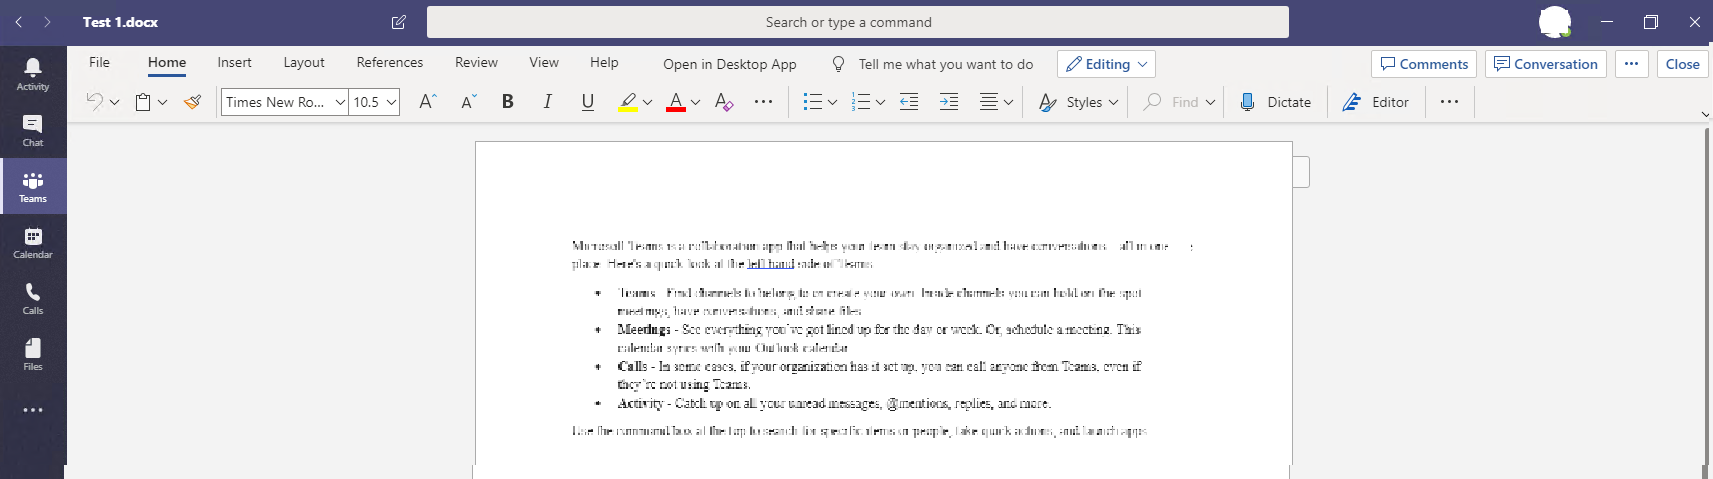Open the font name dropdown
Image resolution: width=1713 pixels, height=479 pixels.
tap(340, 102)
